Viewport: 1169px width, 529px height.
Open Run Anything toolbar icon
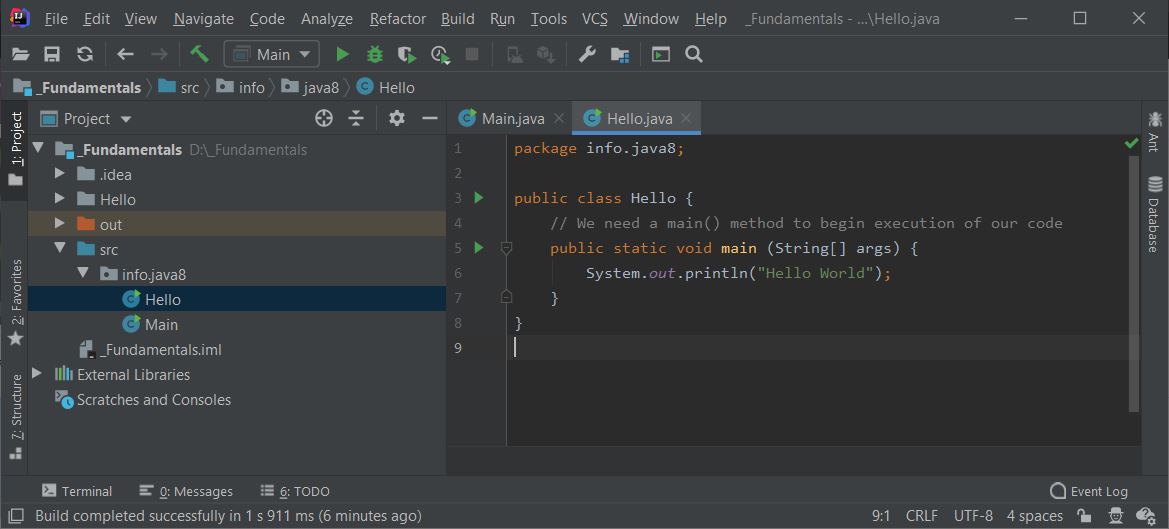(x=661, y=54)
